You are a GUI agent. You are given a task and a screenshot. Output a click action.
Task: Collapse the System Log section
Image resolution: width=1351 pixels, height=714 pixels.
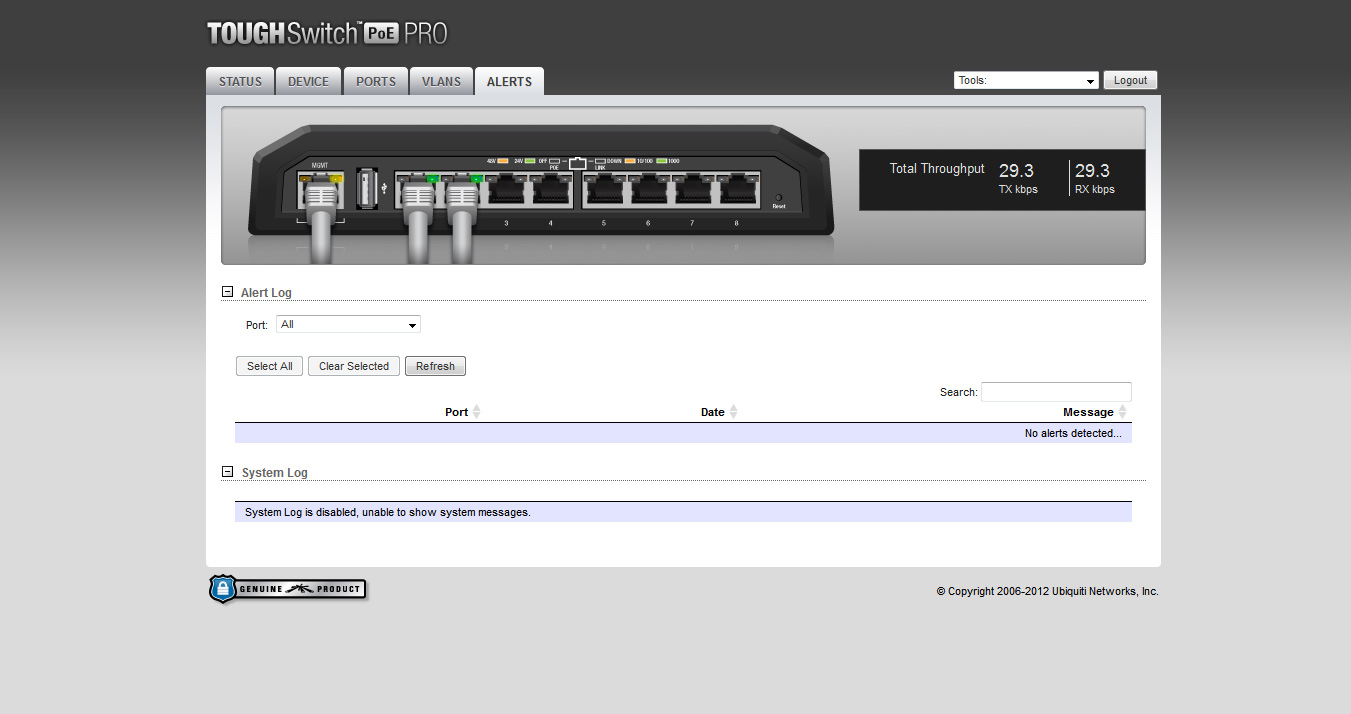(228, 472)
